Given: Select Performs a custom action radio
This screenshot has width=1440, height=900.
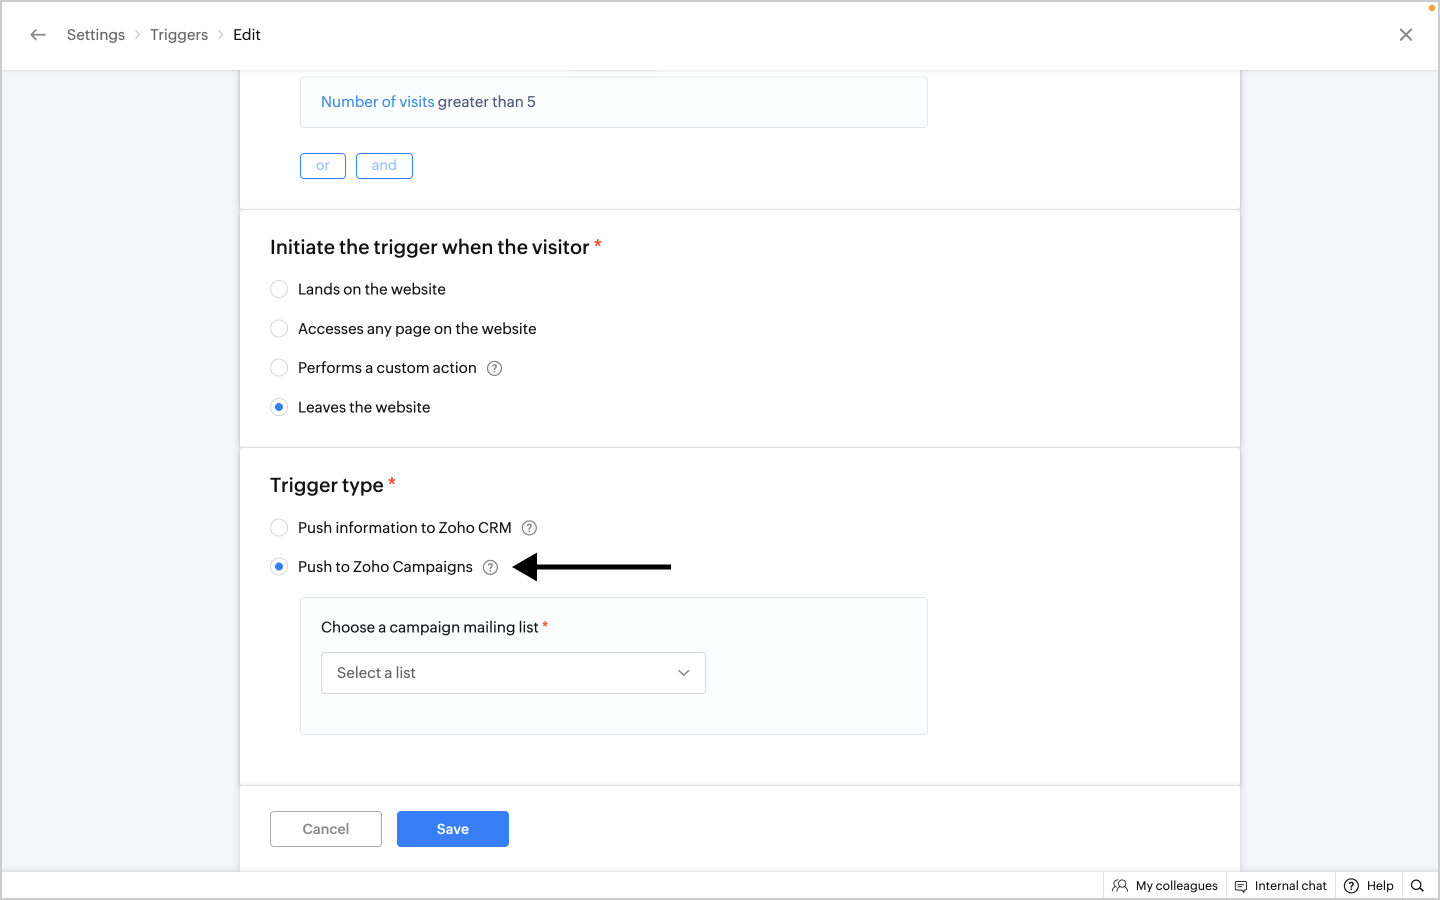Looking at the screenshot, I should (279, 368).
